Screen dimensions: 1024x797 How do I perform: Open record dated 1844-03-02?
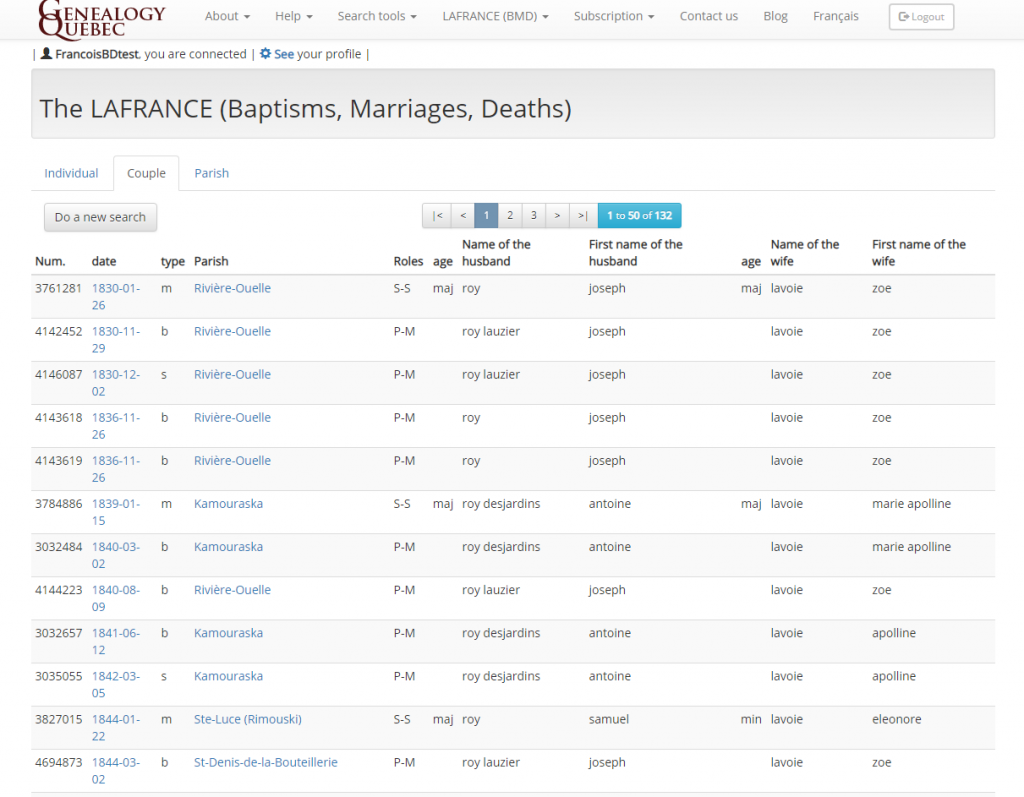(116, 771)
